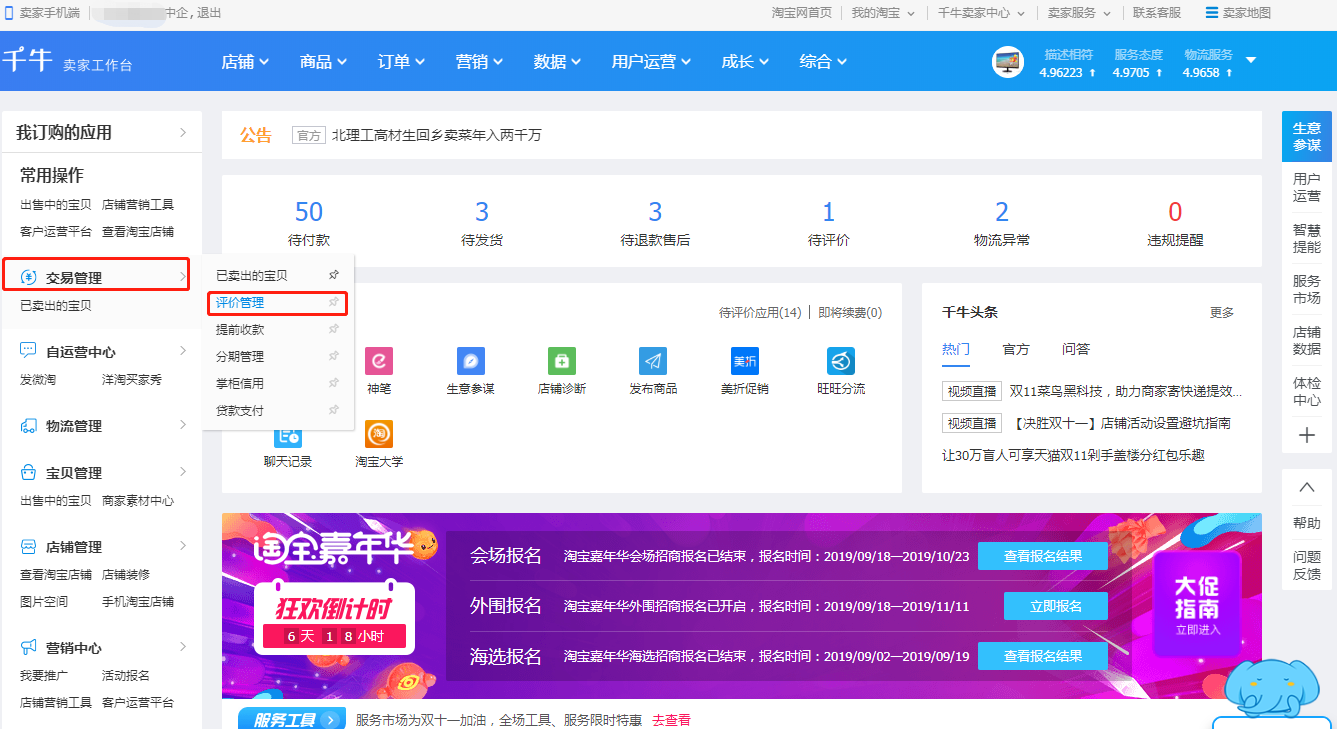
Task: Click the 店铺管理 shop icon
Action: pos(29,546)
